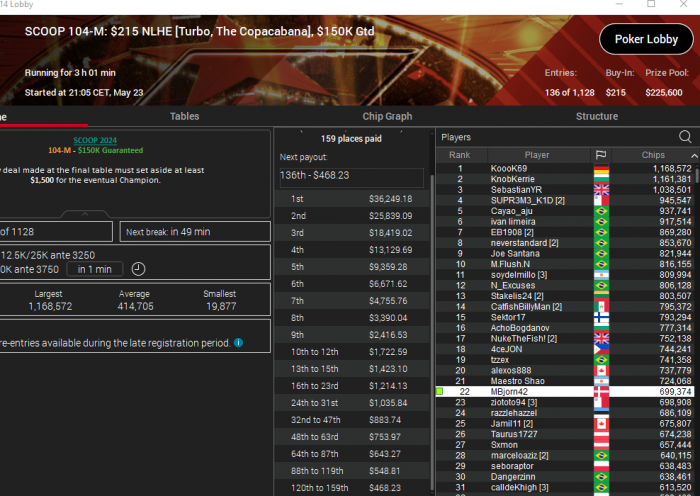Open the re-entries info icon
The image size is (700, 496).
coord(238,343)
